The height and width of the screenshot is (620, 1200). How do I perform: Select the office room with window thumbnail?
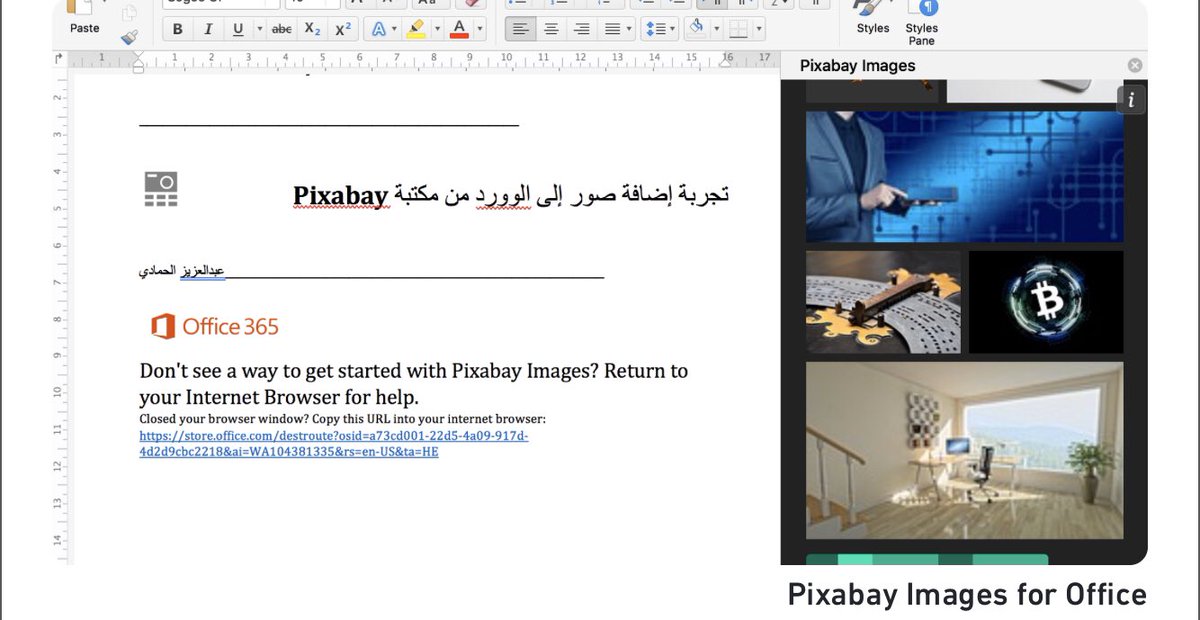[964, 451]
